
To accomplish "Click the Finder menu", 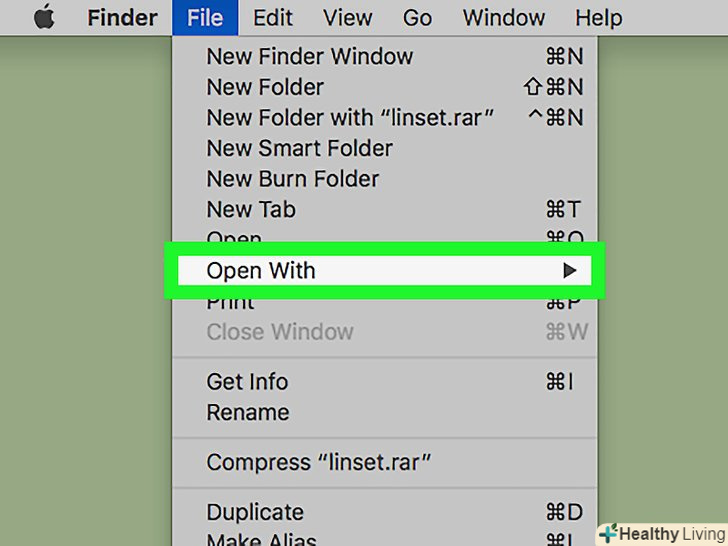I will [x=121, y=18].
